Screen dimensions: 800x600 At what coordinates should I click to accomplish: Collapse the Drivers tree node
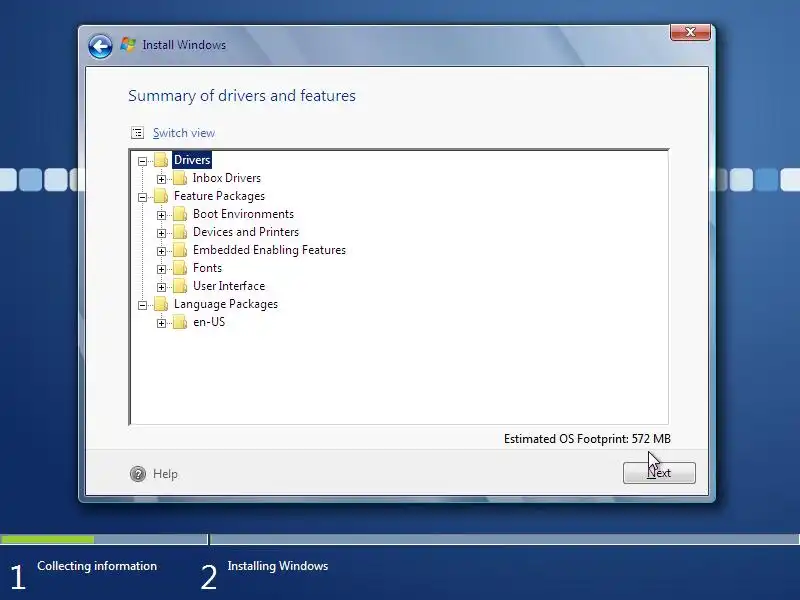click(x=142, y=161)
